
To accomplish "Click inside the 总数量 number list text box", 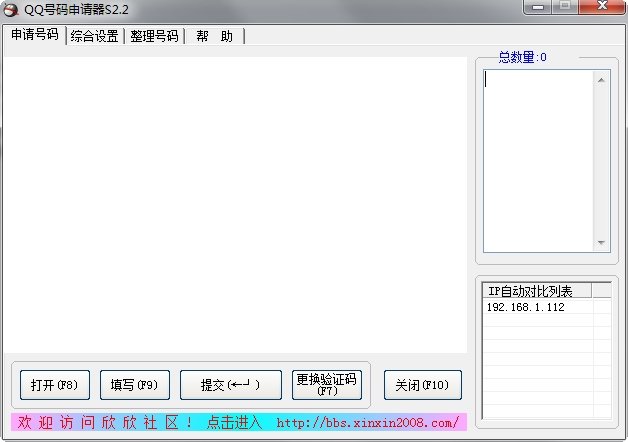I will (x=538, y=161).
